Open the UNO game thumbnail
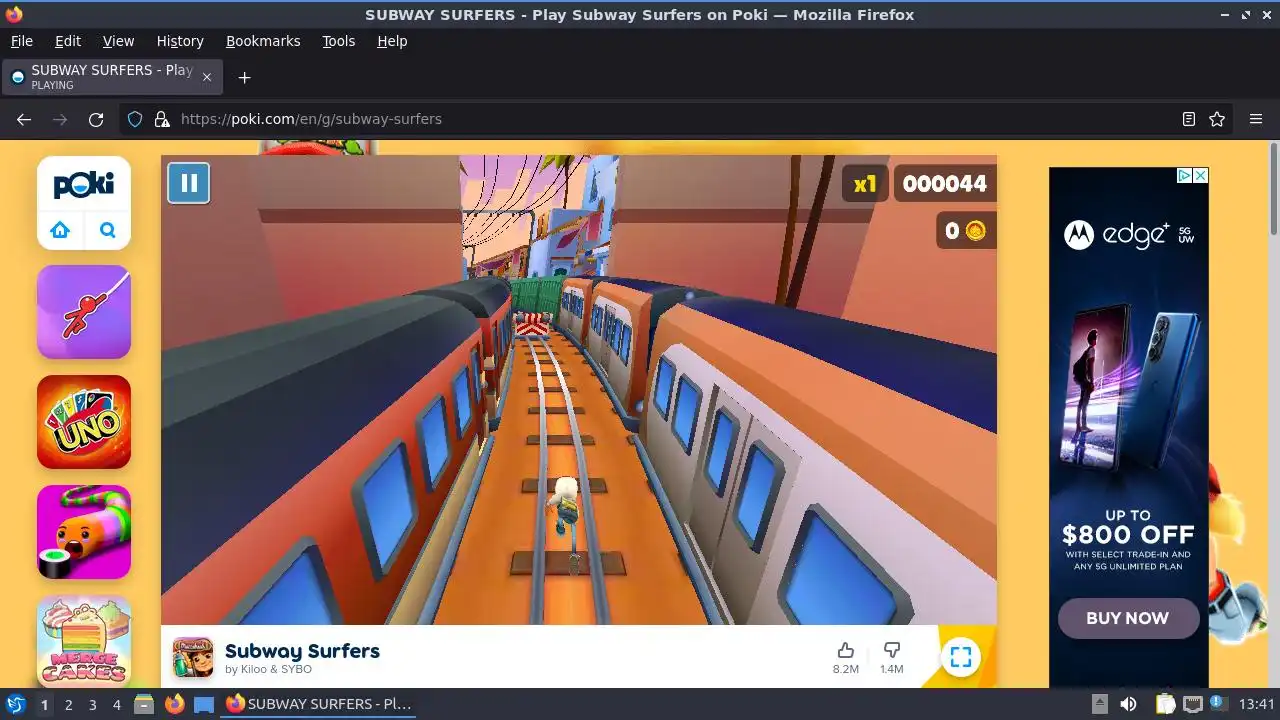 pyautogui.click(x=84, y=422)
